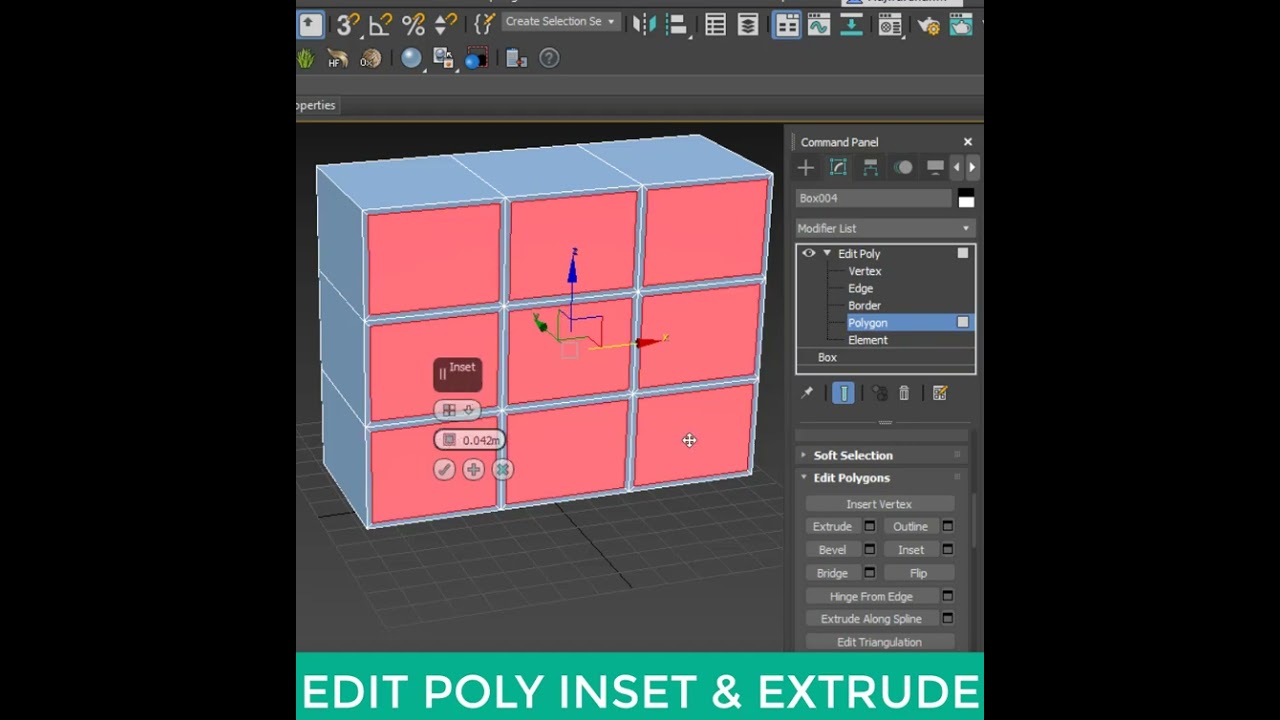Click the help question-mark icon
Viewport: 1280px width, 720px height.
click(549, 59)
